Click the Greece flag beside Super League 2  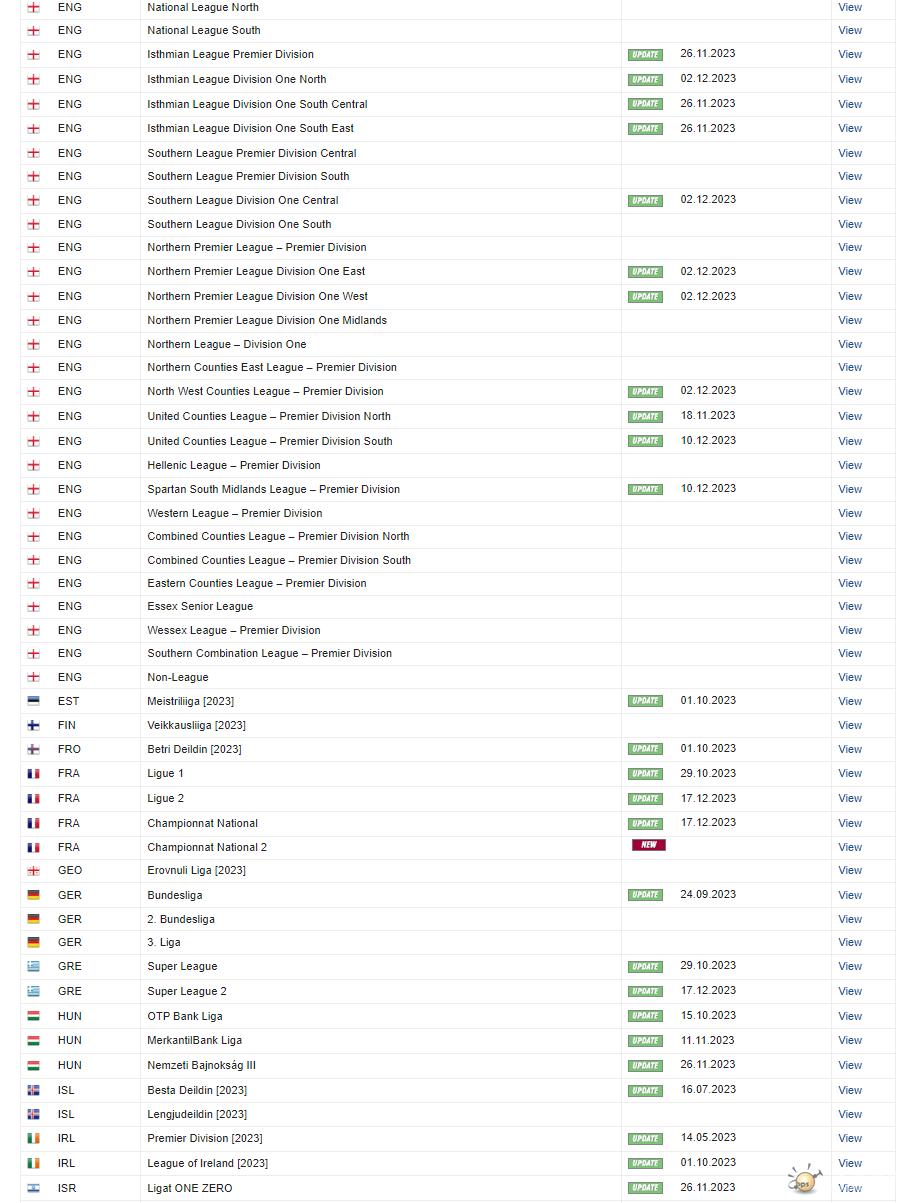34,991
